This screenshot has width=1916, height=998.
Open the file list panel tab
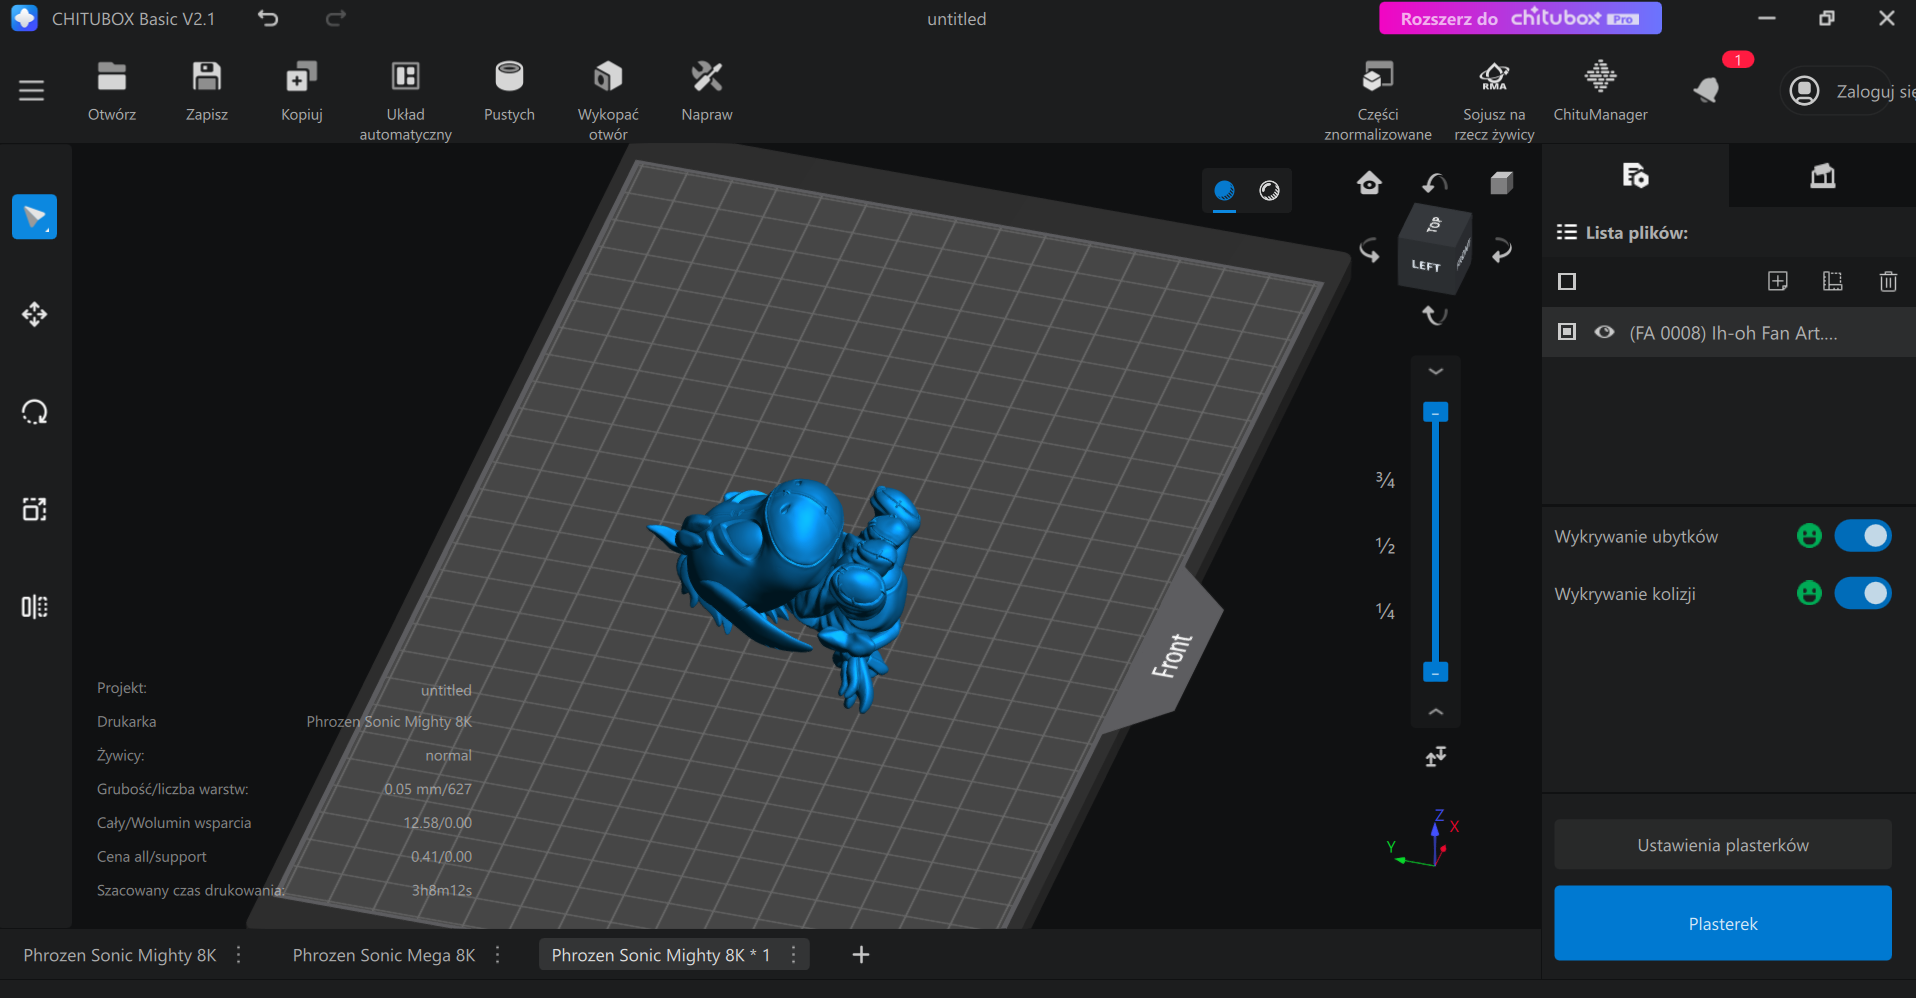point(1635,176)
